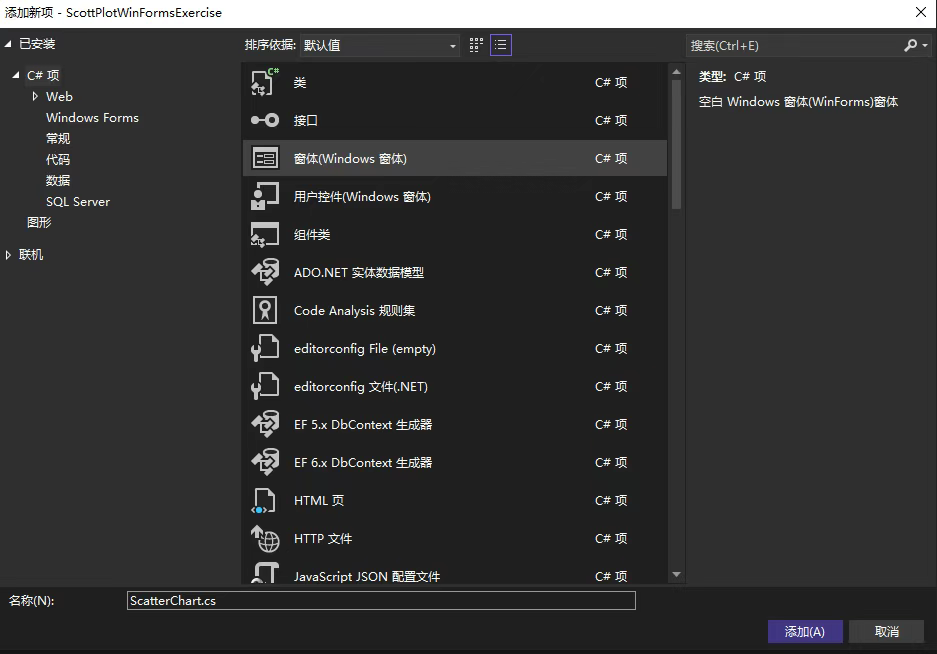The height and width of the screenshot is (654, 937).
Task: Click the search magnifier icon
Action: tap(910, 45)
